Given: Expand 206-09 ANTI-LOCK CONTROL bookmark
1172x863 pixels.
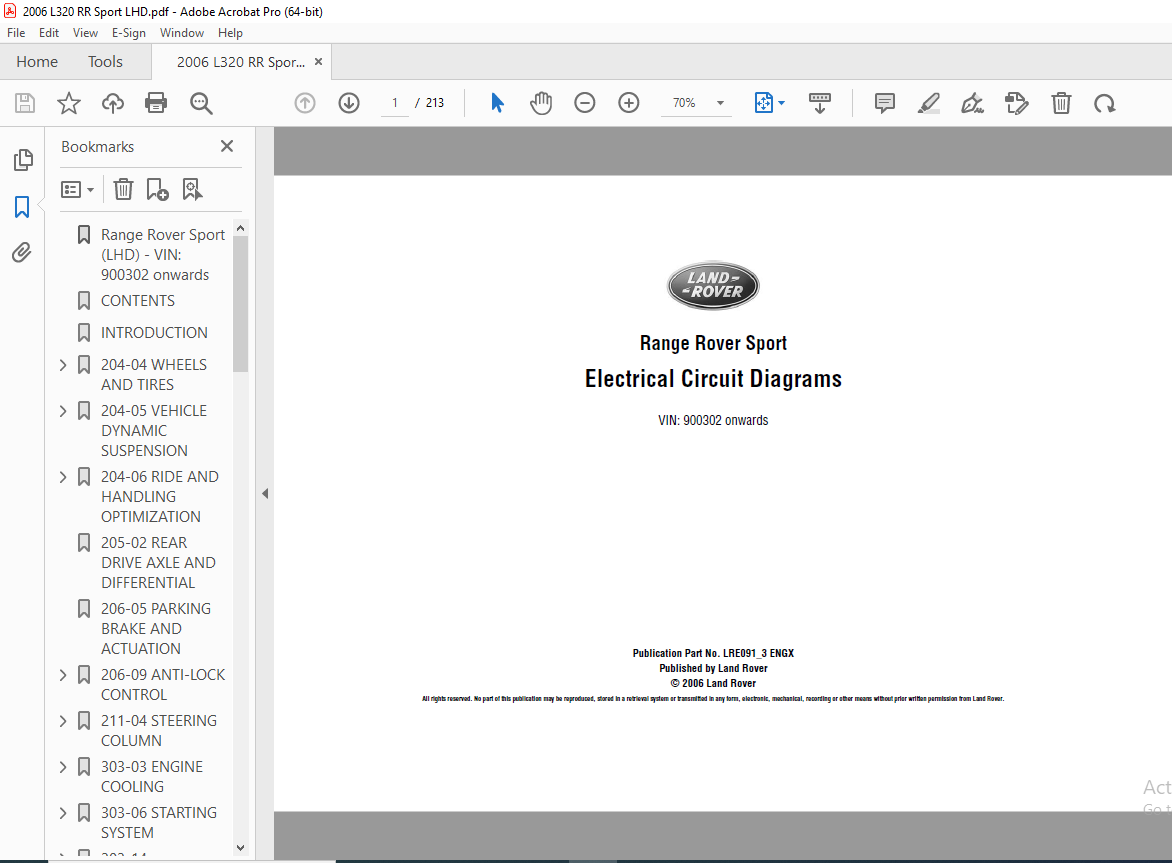Looking at the screenshot, I should tap(64, 675).
